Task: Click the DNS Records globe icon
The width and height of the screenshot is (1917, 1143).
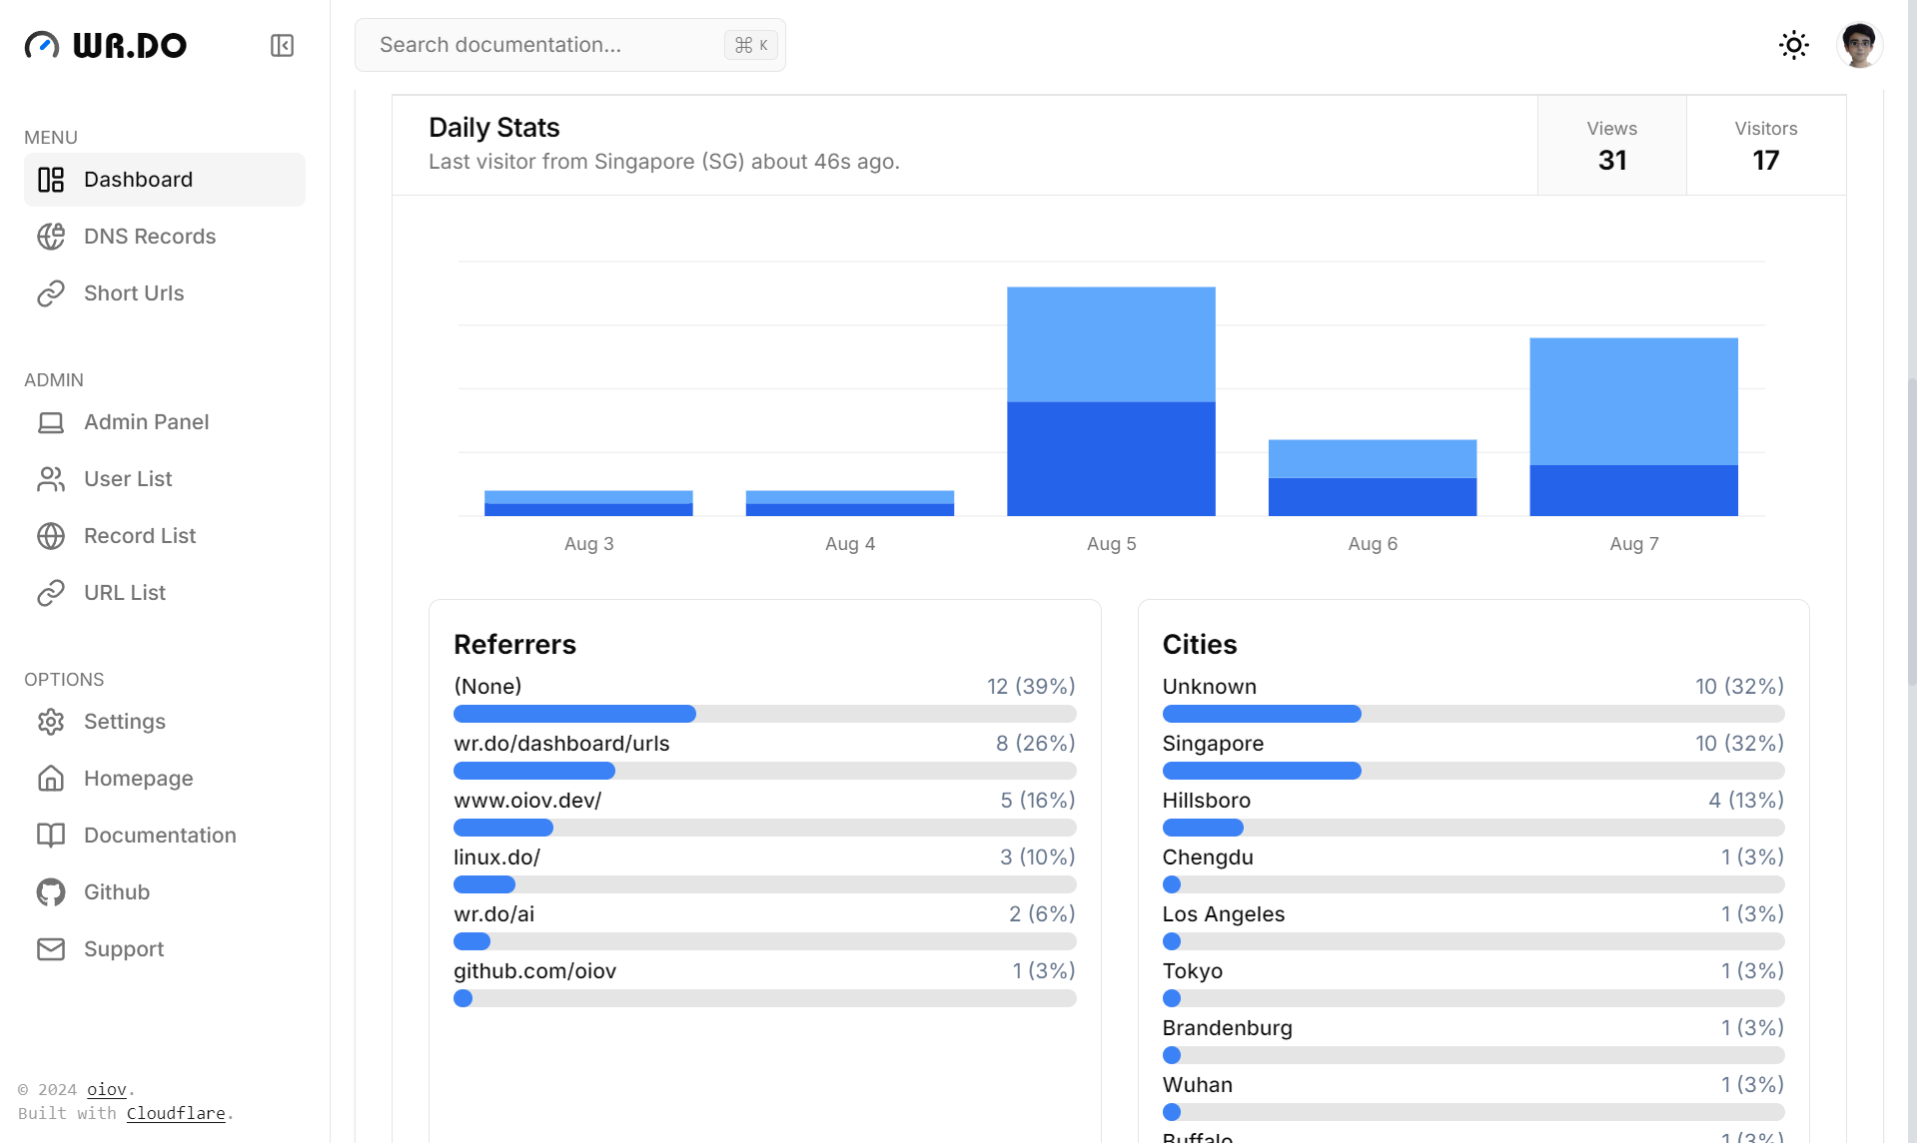Action: click(x=51, y=236)
